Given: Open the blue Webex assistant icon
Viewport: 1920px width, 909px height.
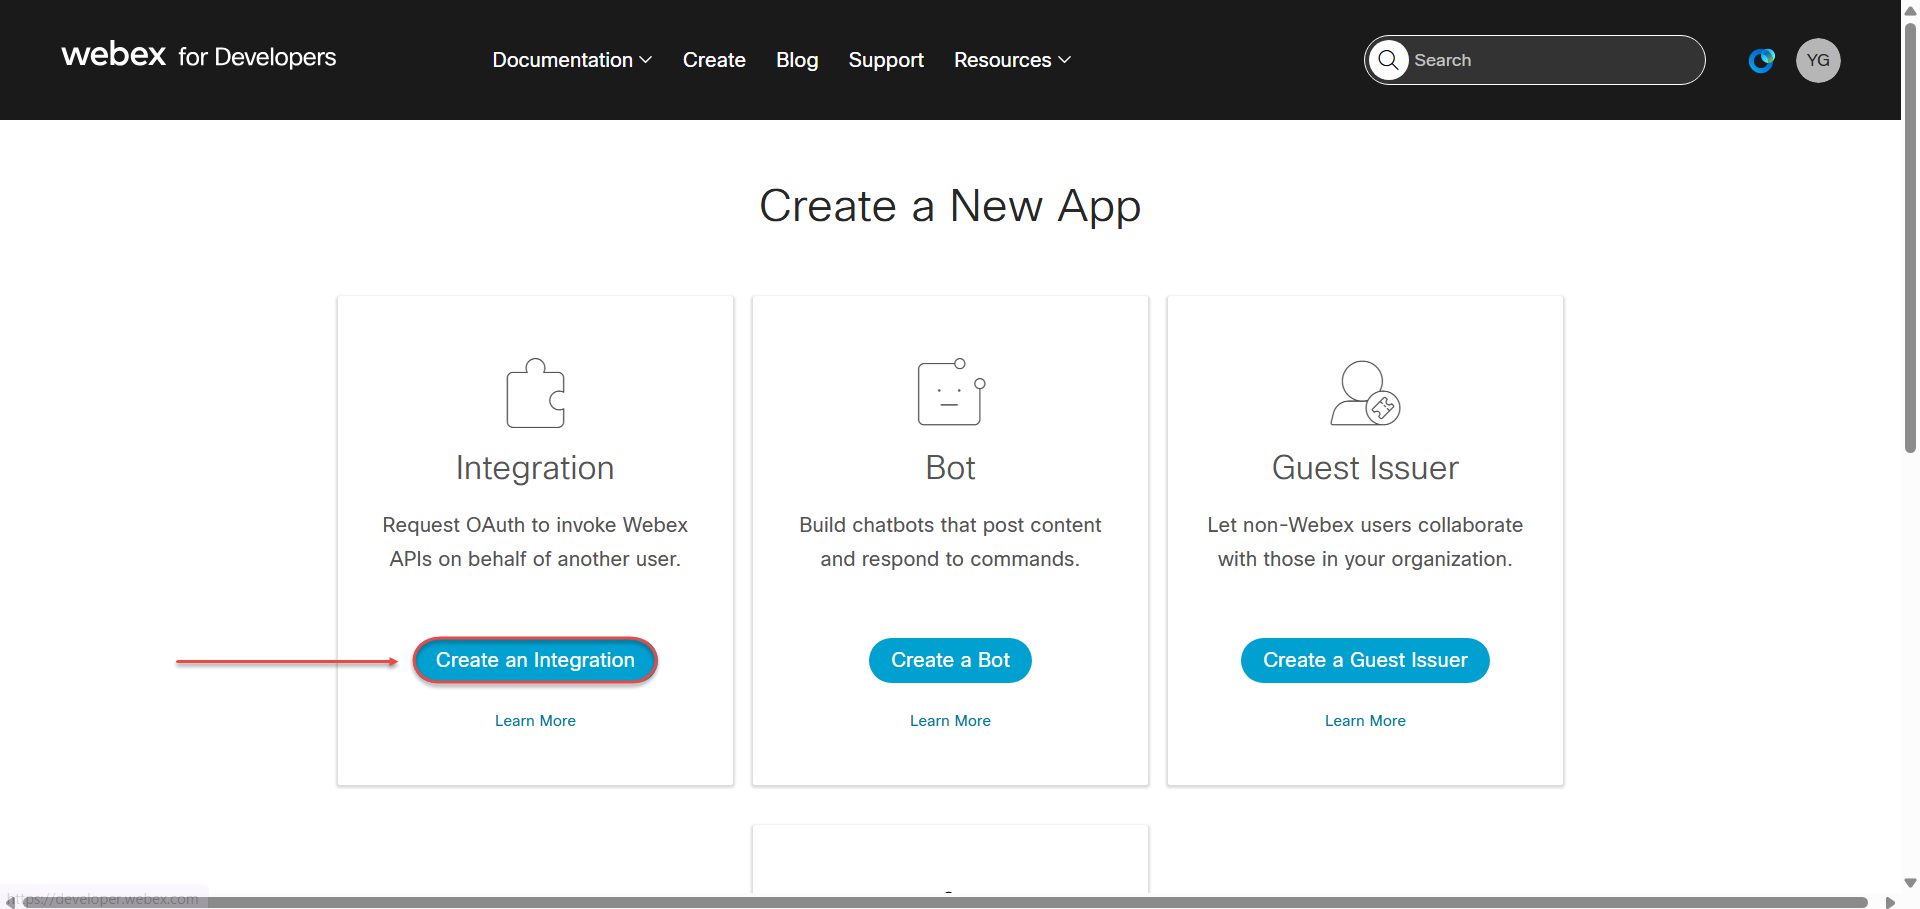Looking at the screenshot, I should click(1761, 60).
